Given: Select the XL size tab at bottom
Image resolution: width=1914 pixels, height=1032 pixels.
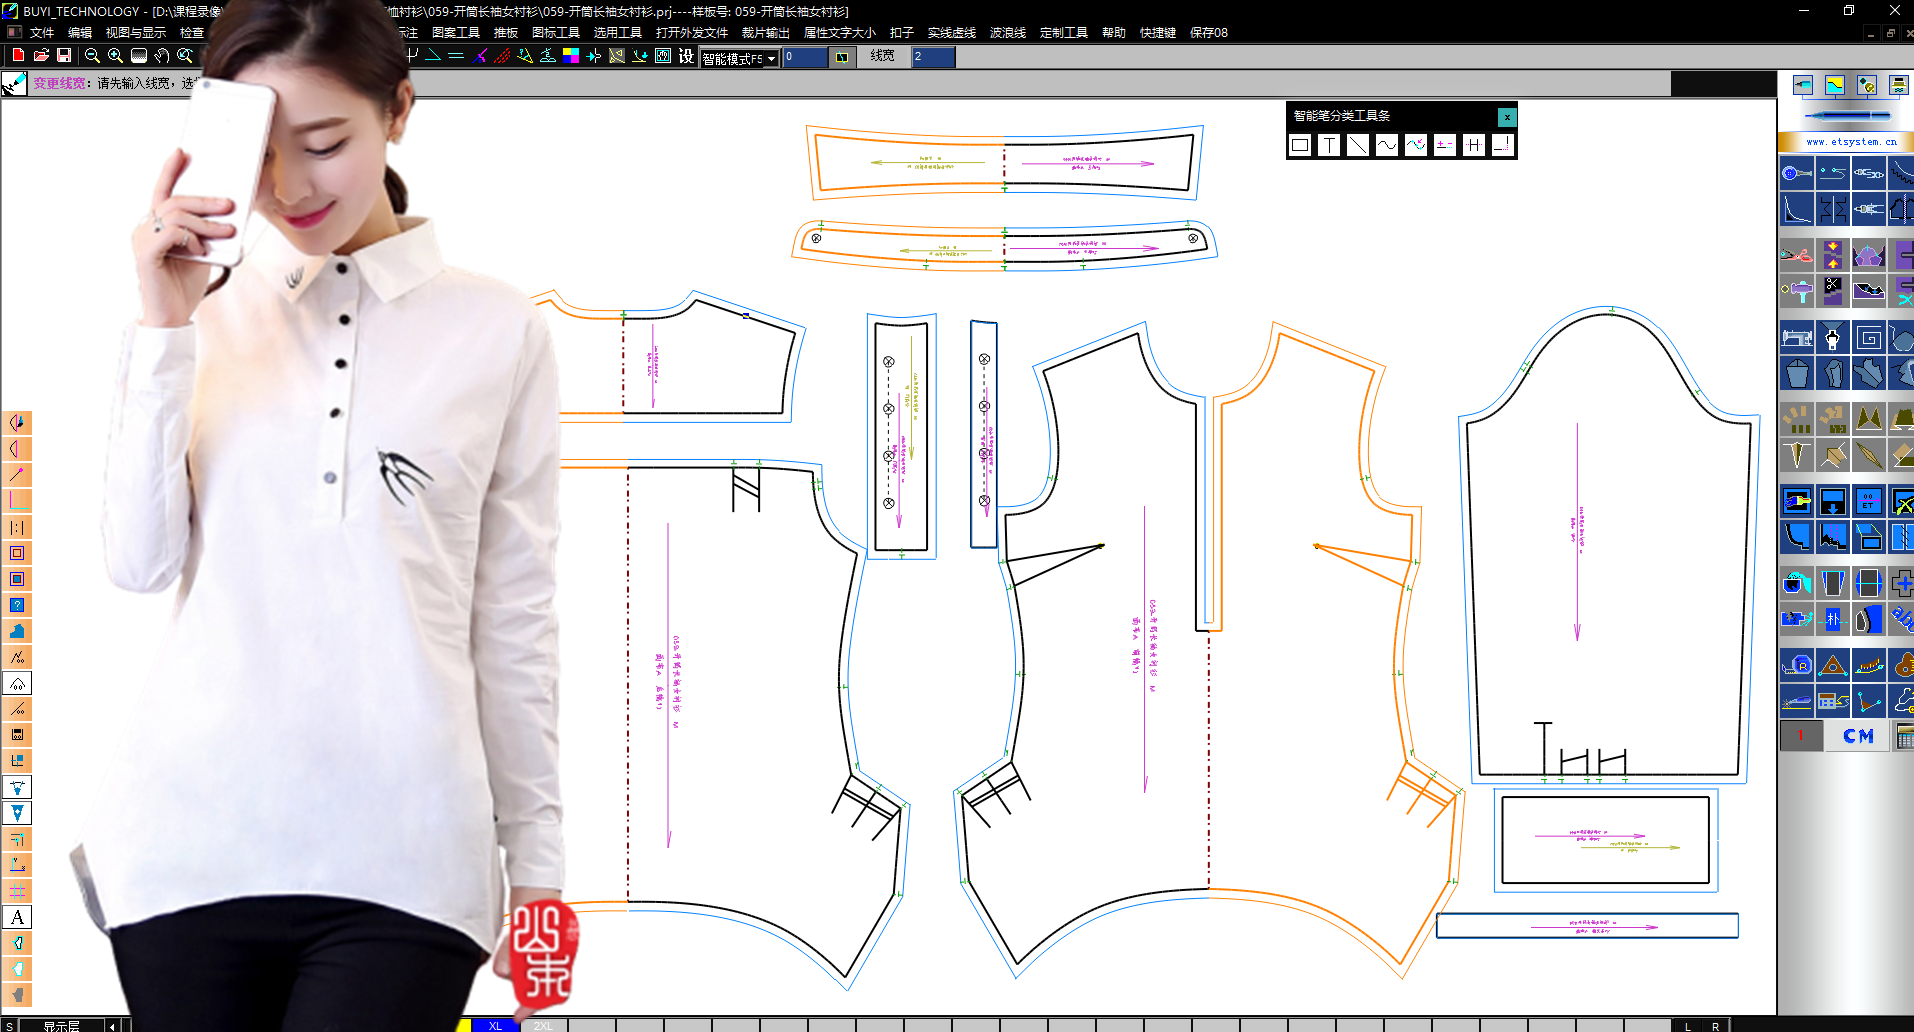Looking at the screenshot, I should [x=495, y=1026].
